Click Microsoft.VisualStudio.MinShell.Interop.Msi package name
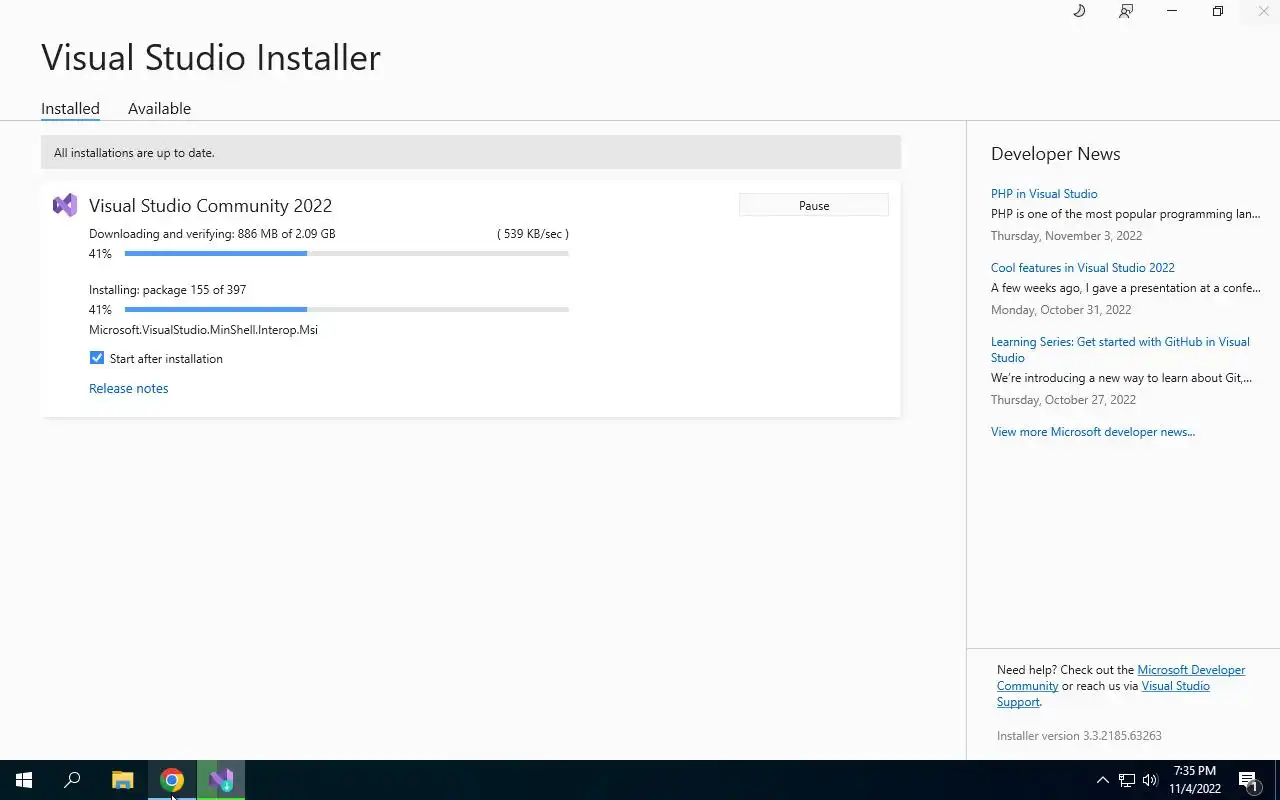The width and height of the screenshot is (1280, 800). click(x=203, y=330)
